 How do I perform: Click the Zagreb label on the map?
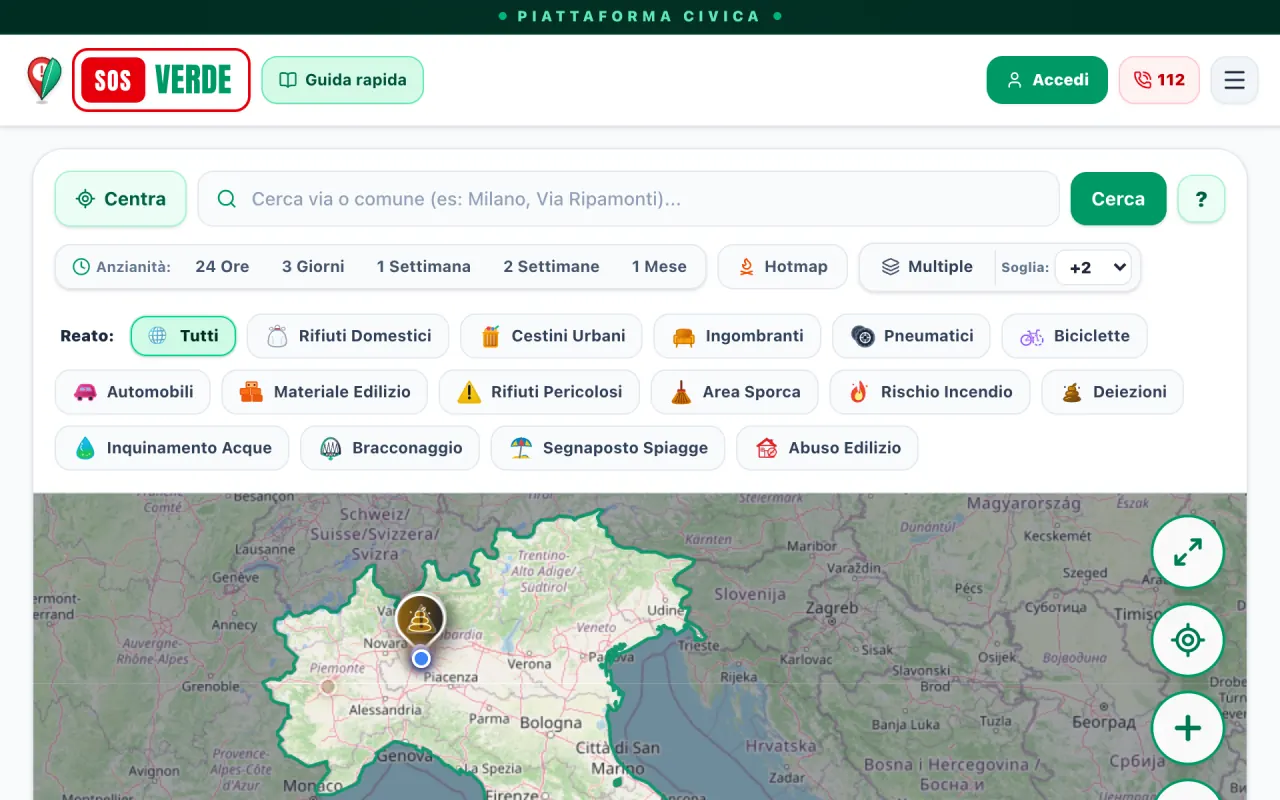(832, 607)
